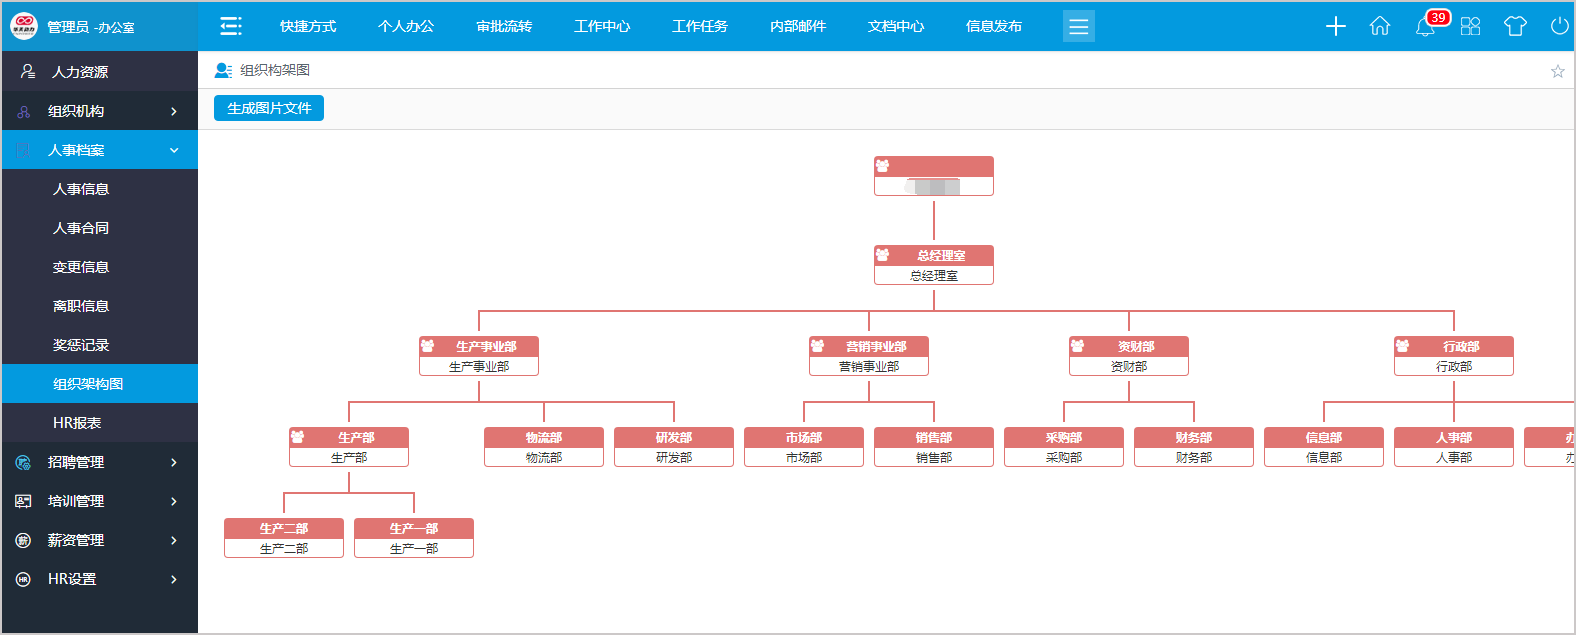Open the 工作中心 top menu
Screen dimensions: 1576x635
click(602, 26)
